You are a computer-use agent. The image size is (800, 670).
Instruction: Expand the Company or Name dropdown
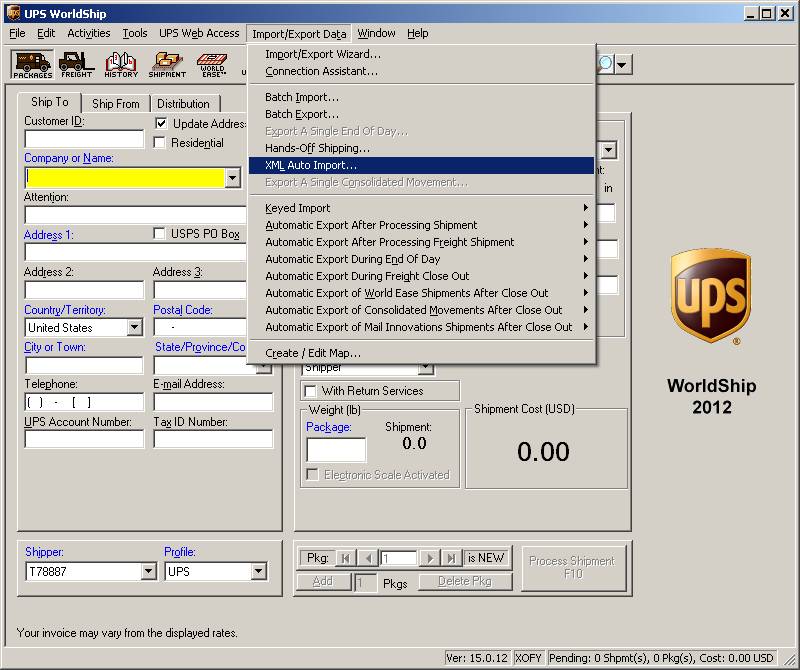coord(233,178)
